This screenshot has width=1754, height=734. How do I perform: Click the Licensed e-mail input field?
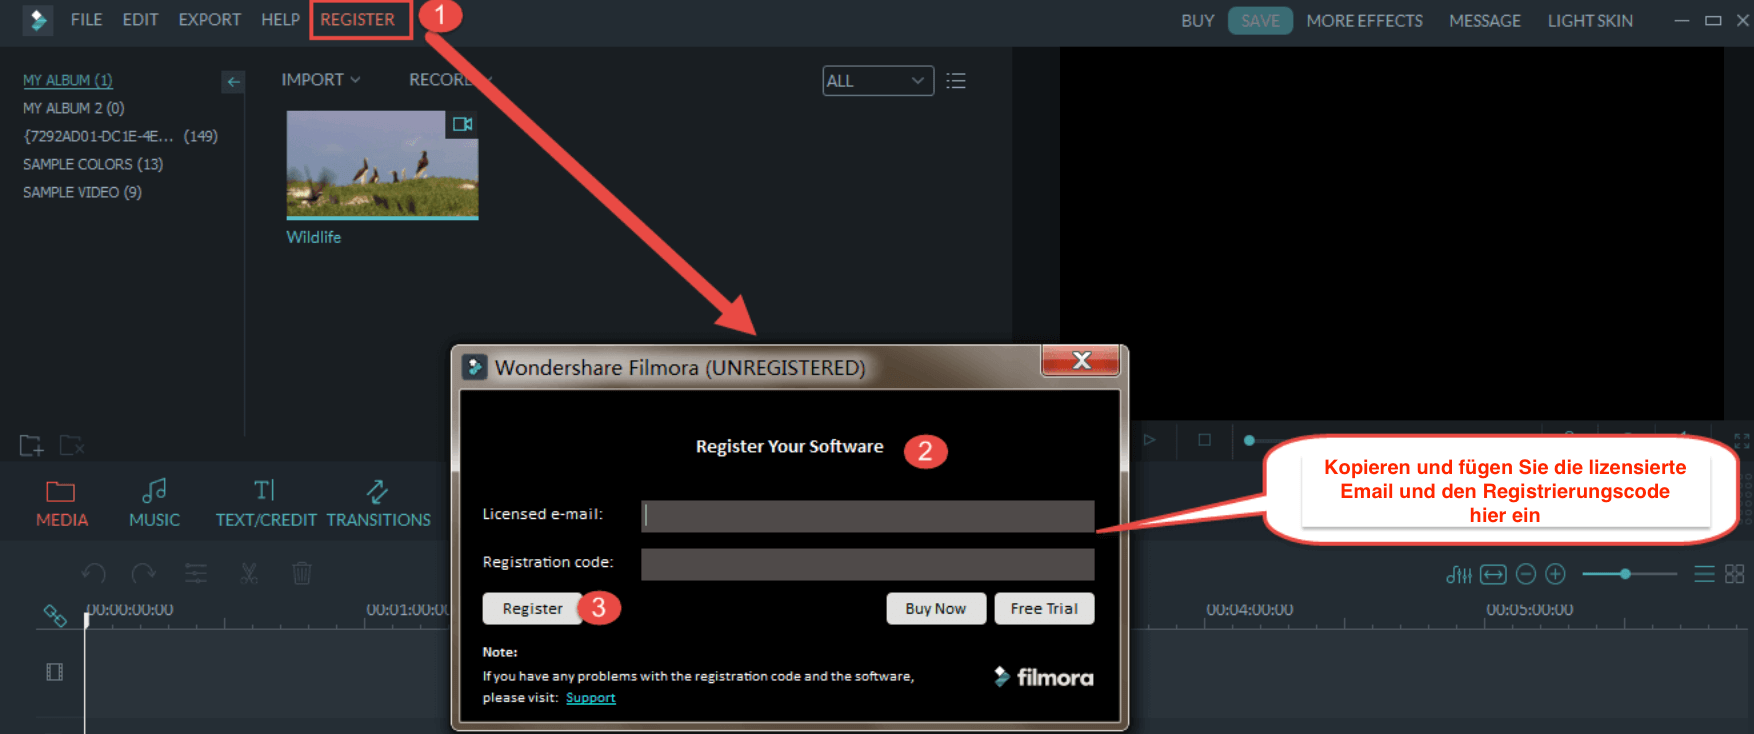867,515
